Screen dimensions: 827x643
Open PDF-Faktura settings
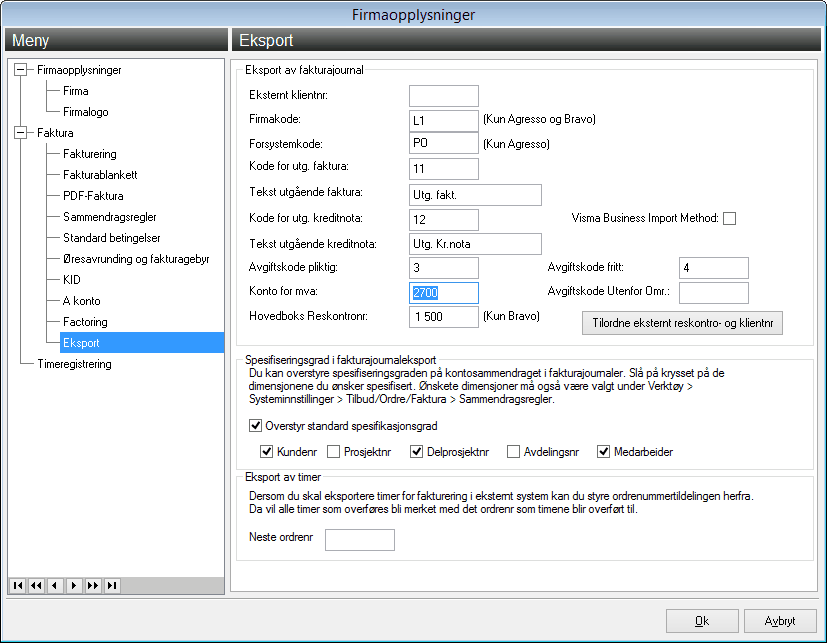pos(93,196)
